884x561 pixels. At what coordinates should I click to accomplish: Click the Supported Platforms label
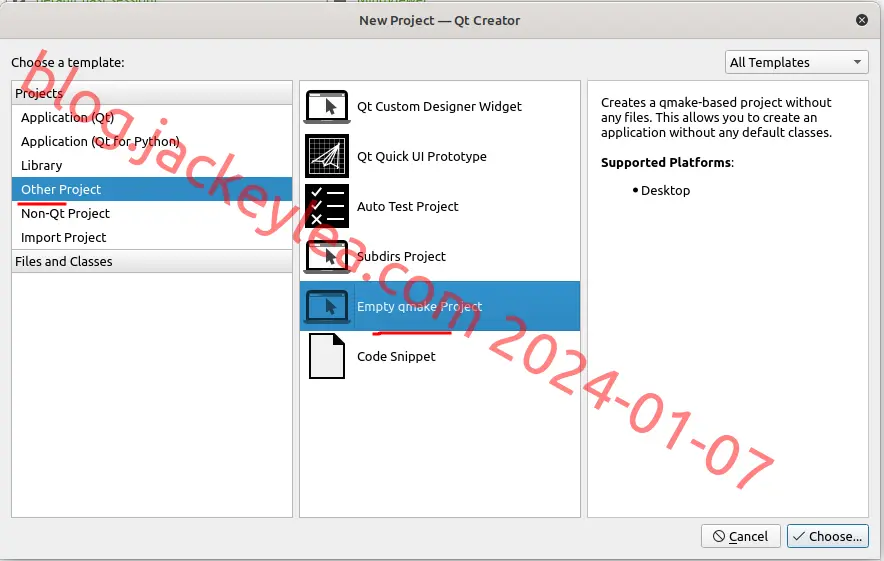[667, 162]
